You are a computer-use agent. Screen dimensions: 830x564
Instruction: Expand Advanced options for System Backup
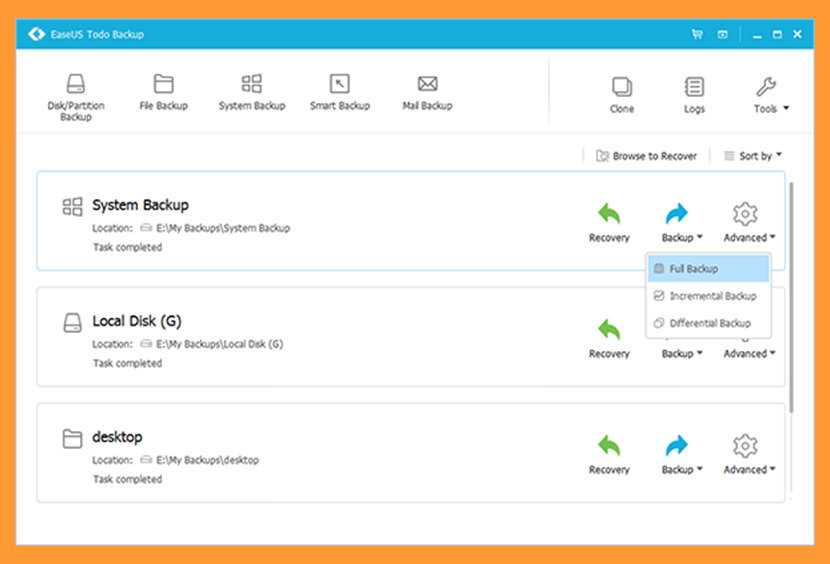tap(748, 222)
